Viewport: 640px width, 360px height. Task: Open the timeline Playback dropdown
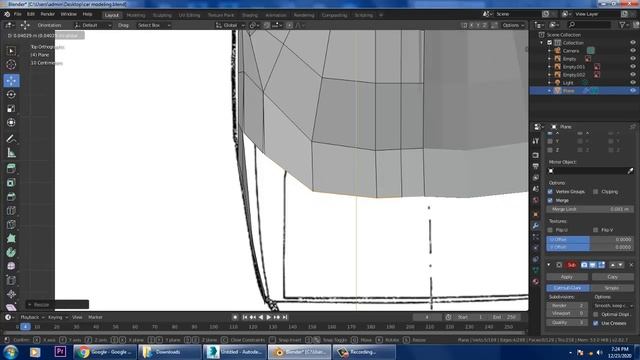tap(32, 317)
